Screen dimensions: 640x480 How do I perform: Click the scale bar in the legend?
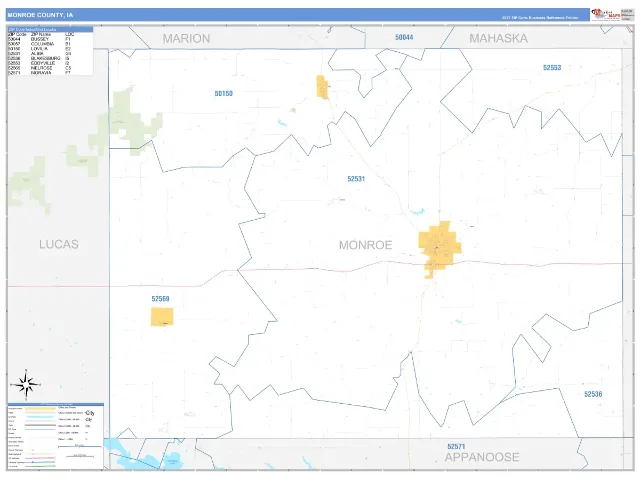point(80,447)
